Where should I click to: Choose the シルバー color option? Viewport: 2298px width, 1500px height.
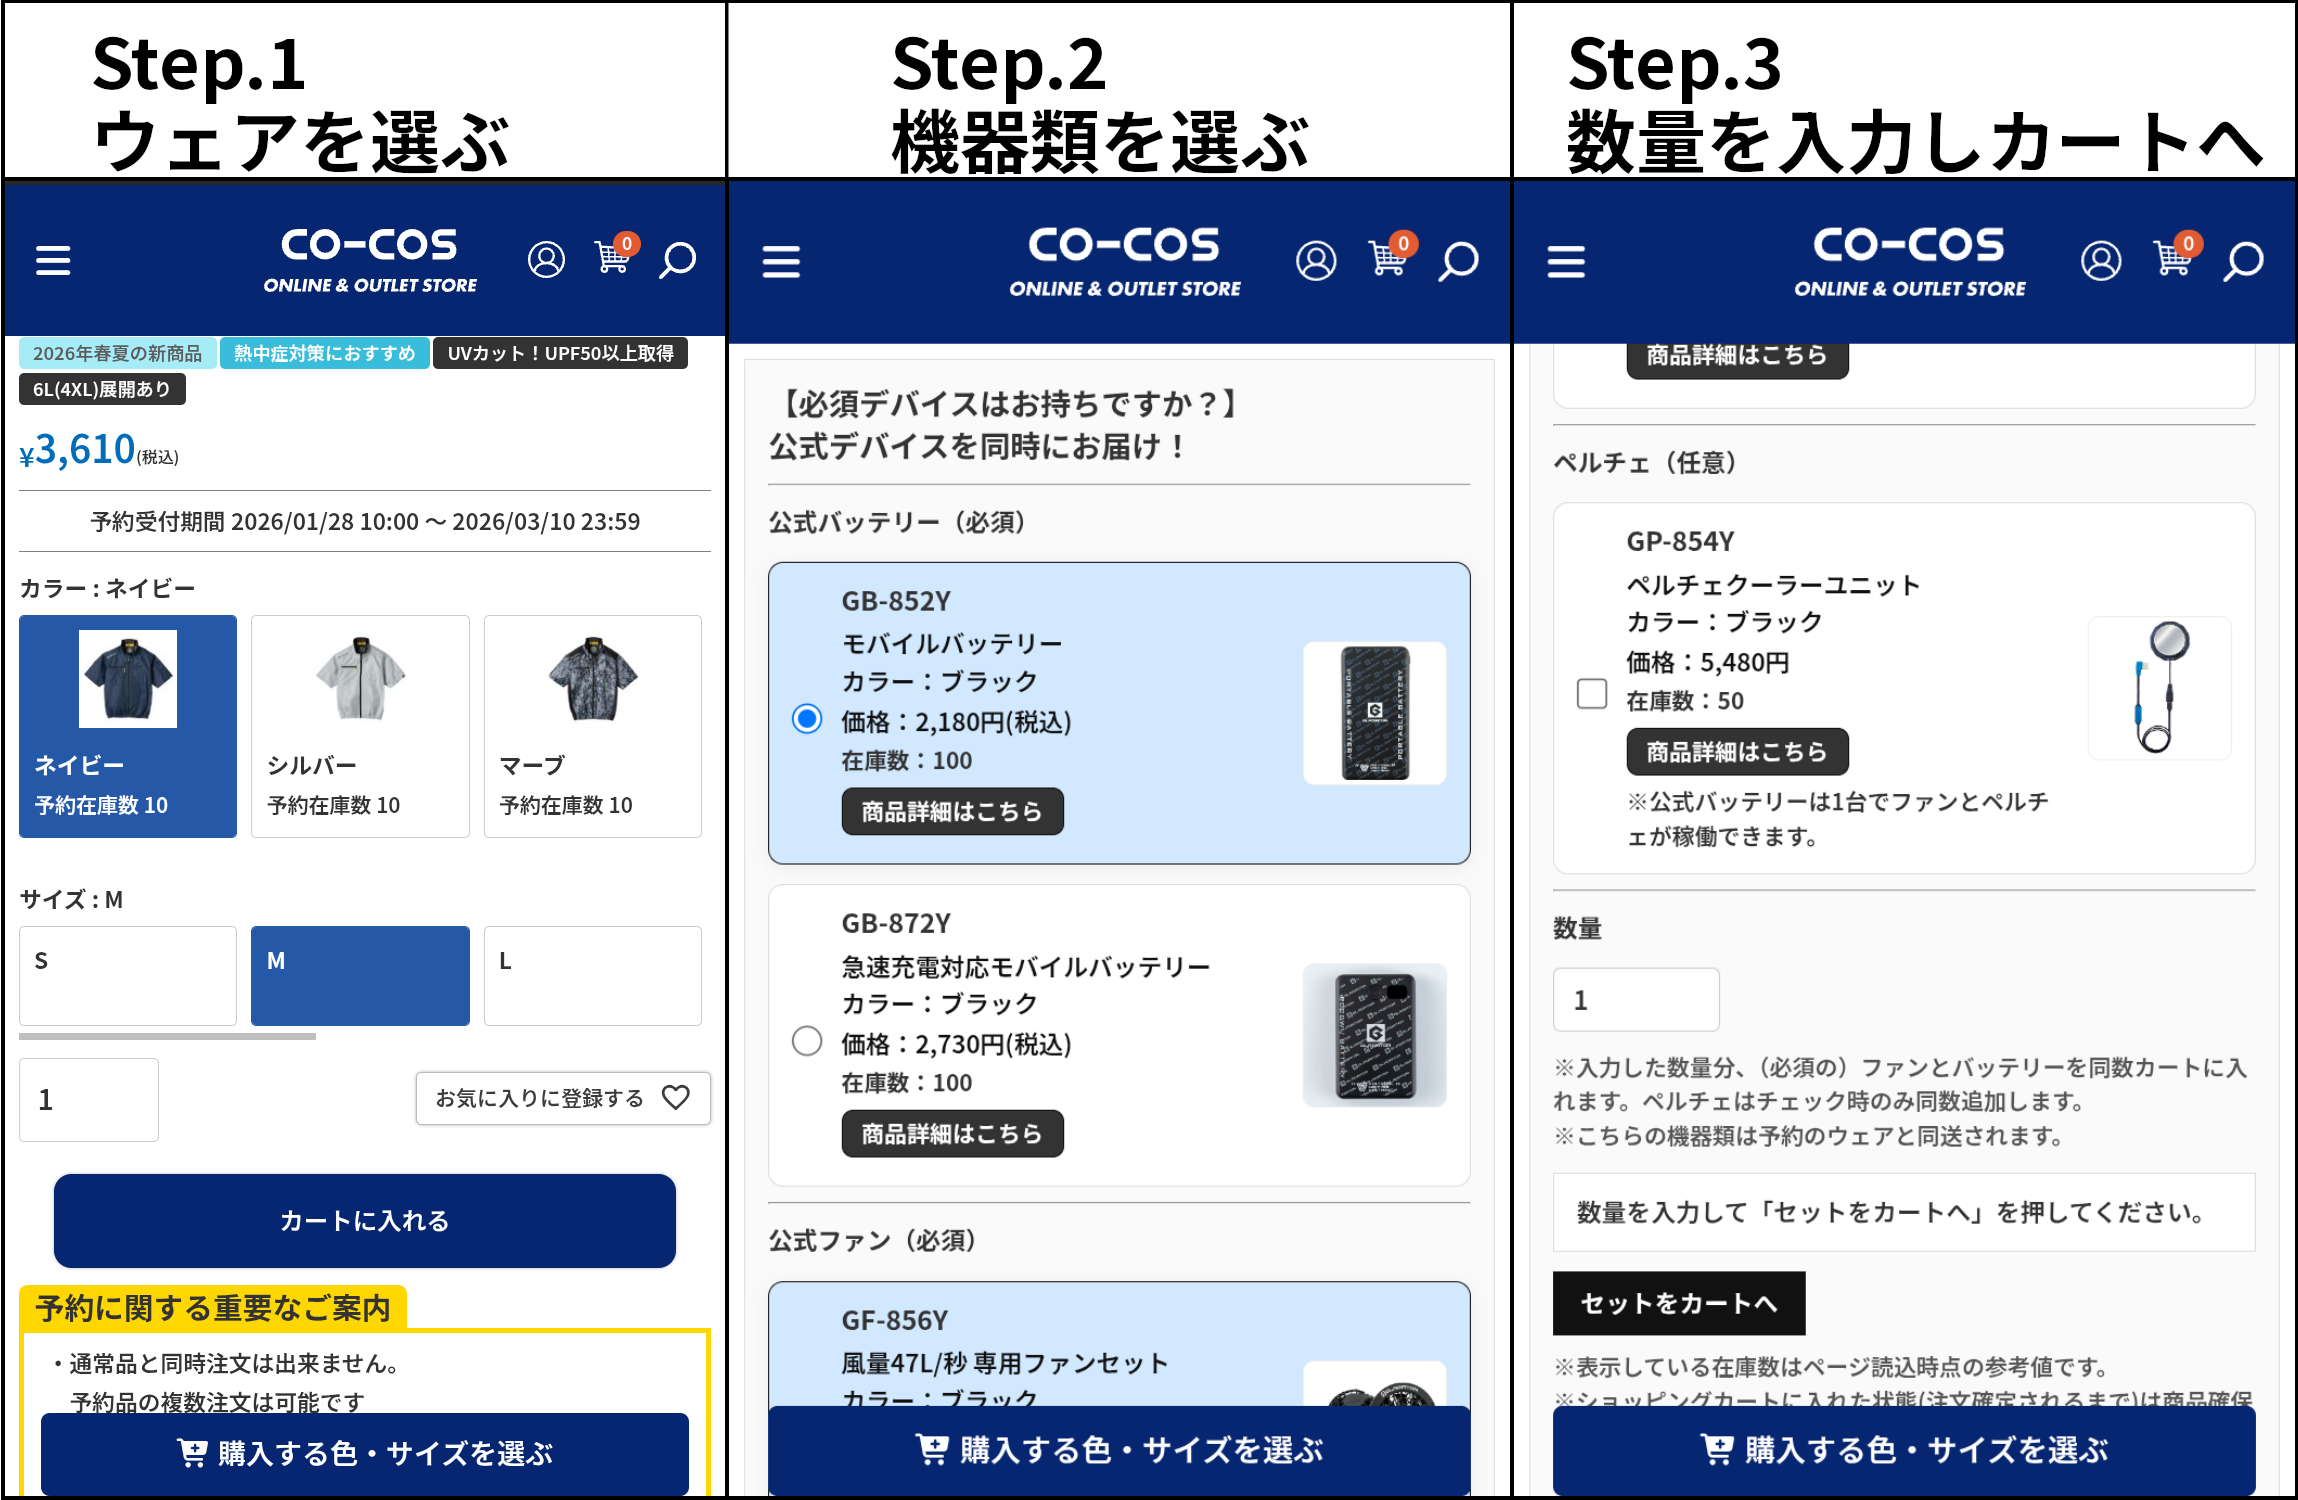click(x=360, y=726)
